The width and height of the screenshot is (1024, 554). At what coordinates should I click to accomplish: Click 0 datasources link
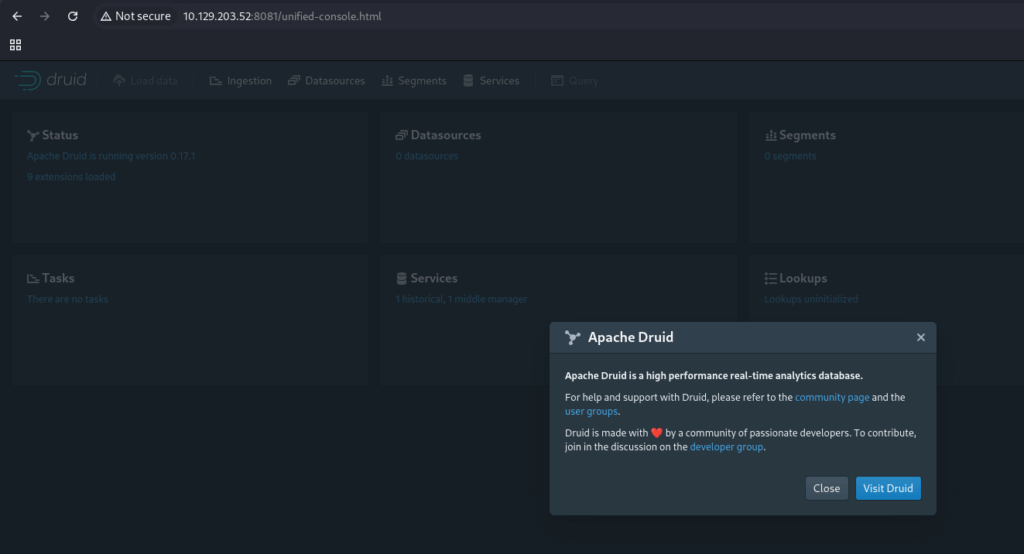(x=426, y=155)
